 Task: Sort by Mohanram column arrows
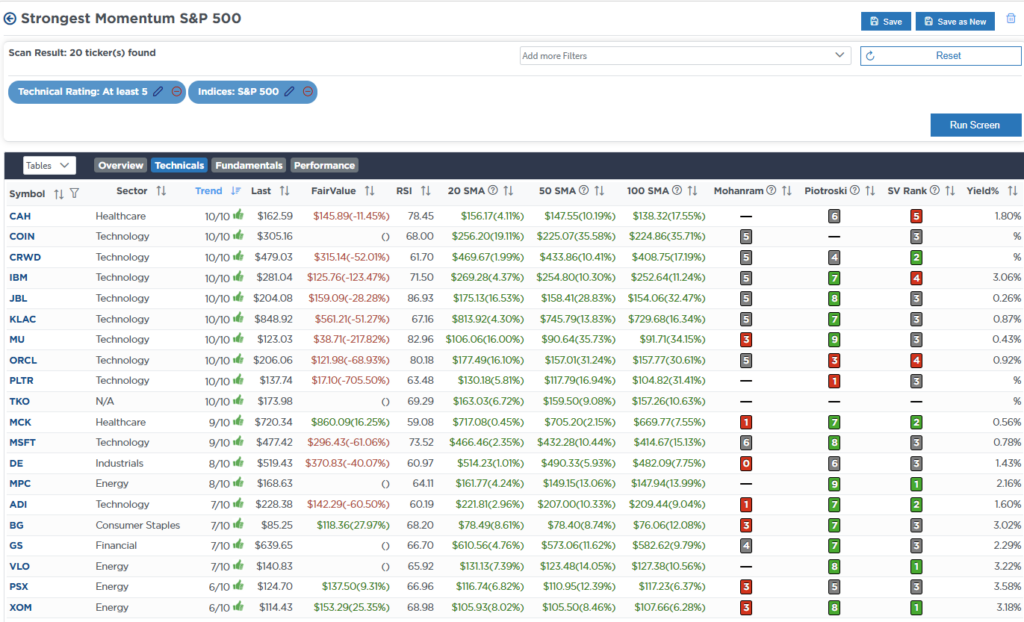coord(786,191)
